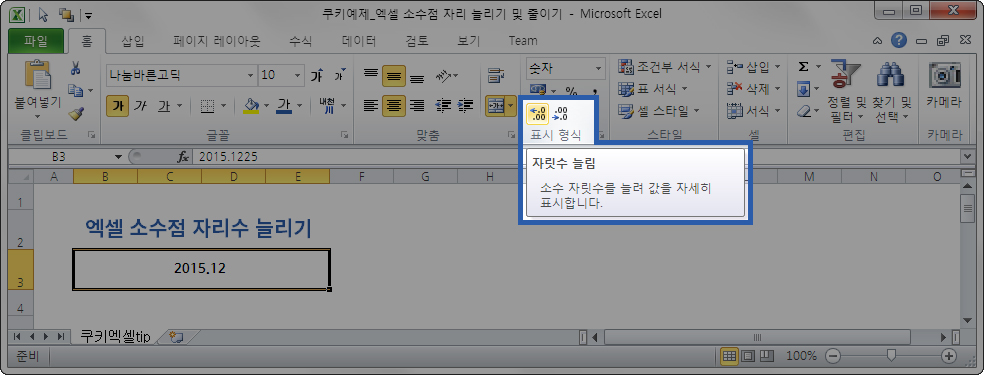Select the Format Painter brush icon
Viewport: 984px width, 375px height.
pos(76,114)
